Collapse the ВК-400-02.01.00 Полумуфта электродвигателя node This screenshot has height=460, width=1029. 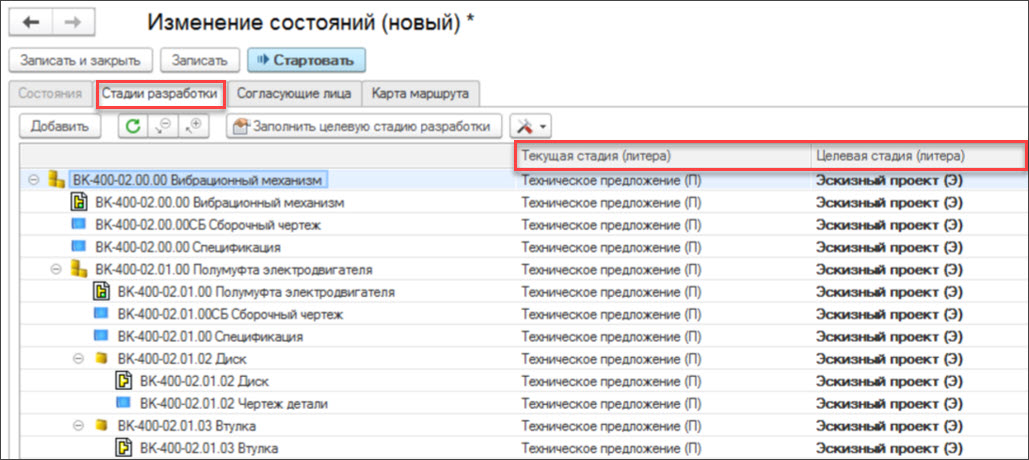(55, 270)
